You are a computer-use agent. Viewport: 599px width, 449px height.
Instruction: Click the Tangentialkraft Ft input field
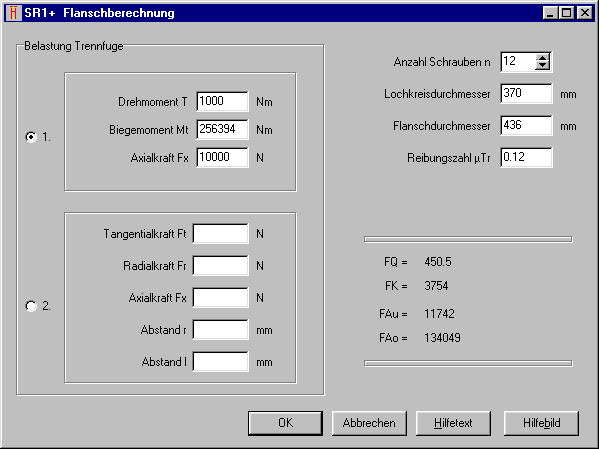click(220, 233)
